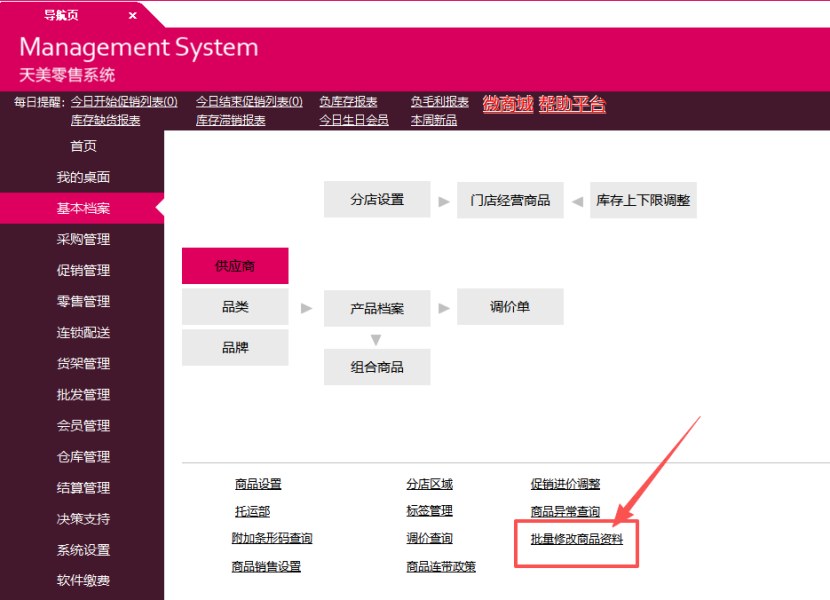Image resolution: width=830 pixels, height=600 pixels.
Task: Open the 附加条形码查询 link
Action: 272,539
